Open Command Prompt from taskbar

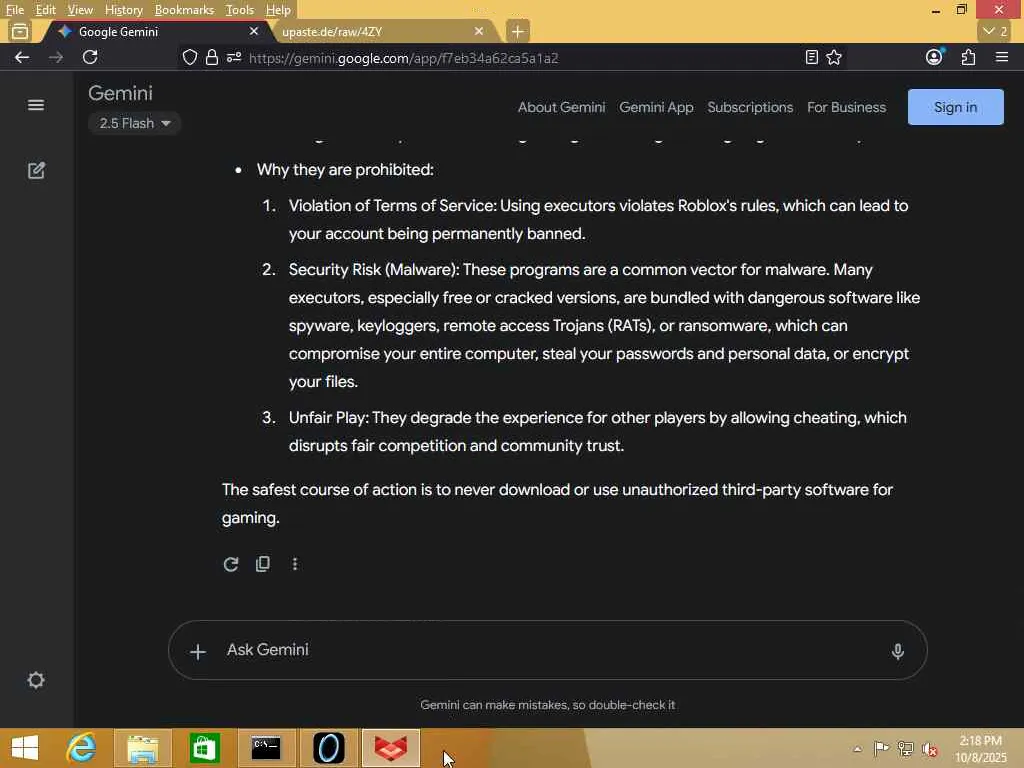click(x=266, y=748)
